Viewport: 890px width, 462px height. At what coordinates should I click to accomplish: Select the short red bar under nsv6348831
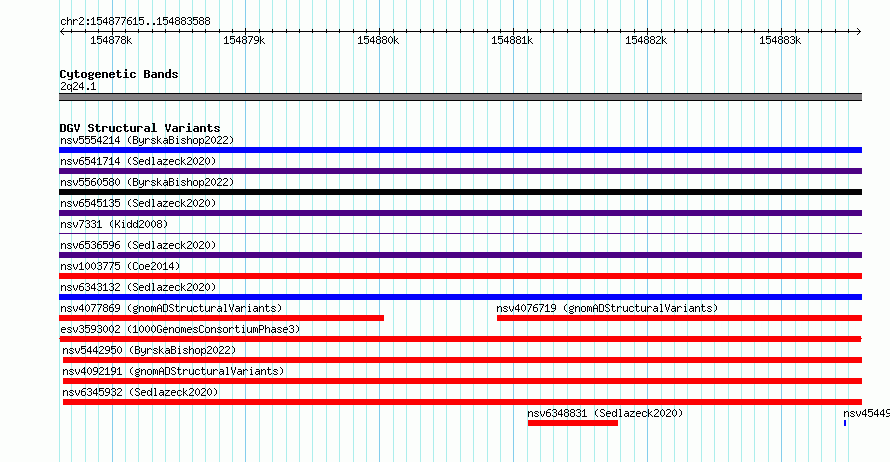[573, 423]
